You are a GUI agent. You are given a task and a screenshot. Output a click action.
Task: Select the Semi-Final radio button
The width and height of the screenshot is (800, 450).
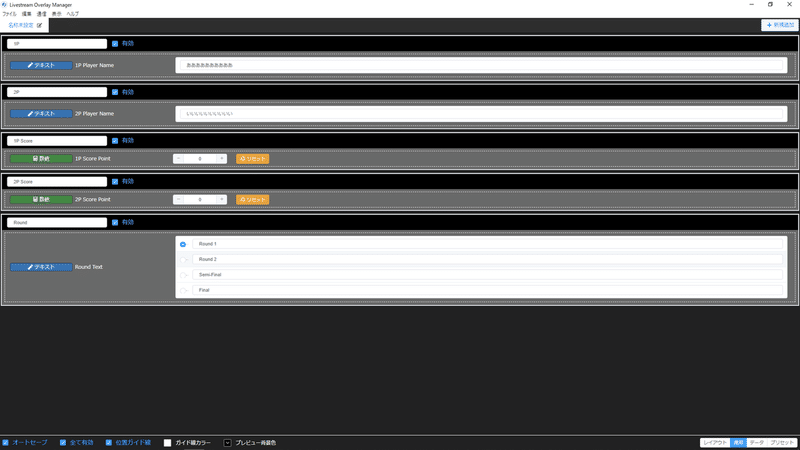click(x=183, y=275)
